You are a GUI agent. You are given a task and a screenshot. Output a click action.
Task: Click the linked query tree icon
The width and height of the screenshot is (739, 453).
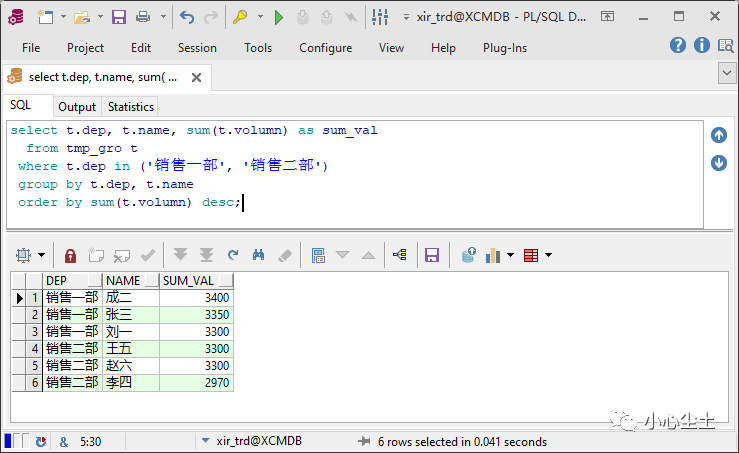click(400, 255)
